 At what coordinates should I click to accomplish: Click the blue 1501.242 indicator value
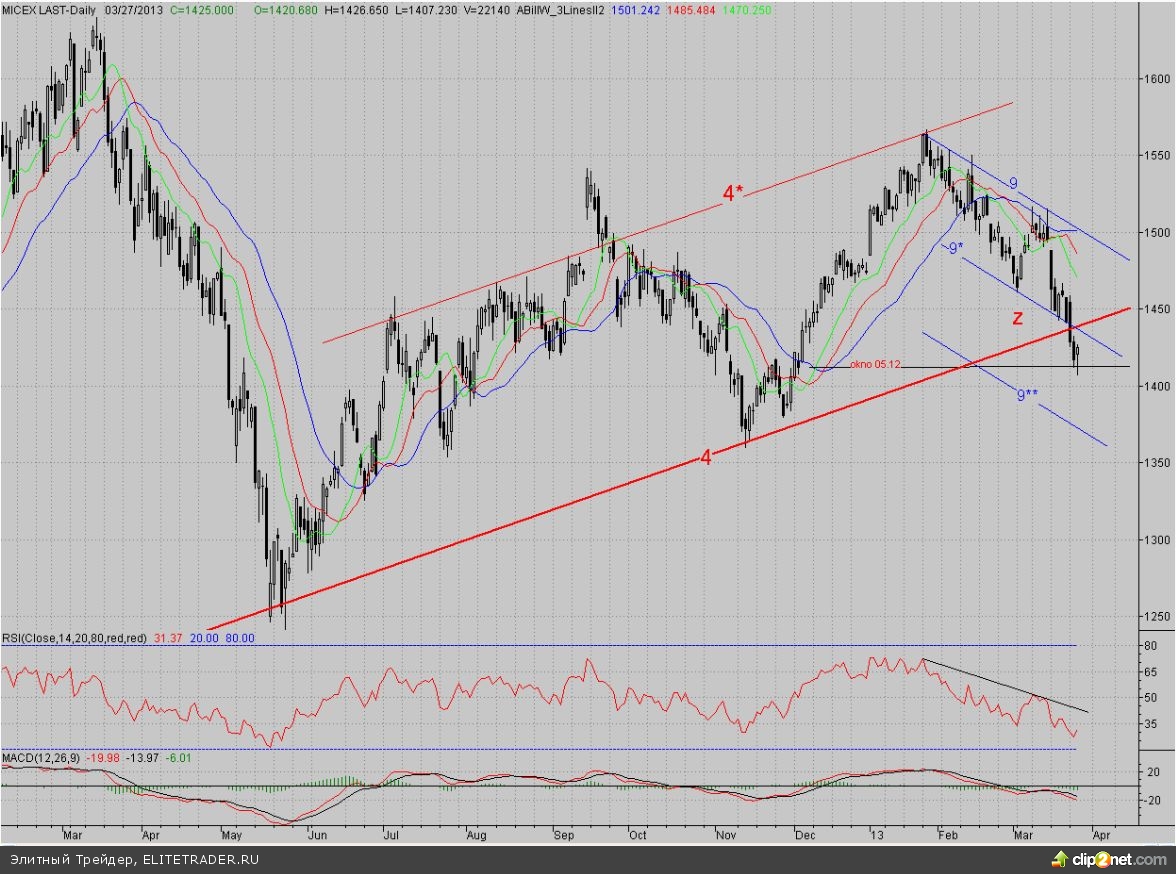point(642,8)
